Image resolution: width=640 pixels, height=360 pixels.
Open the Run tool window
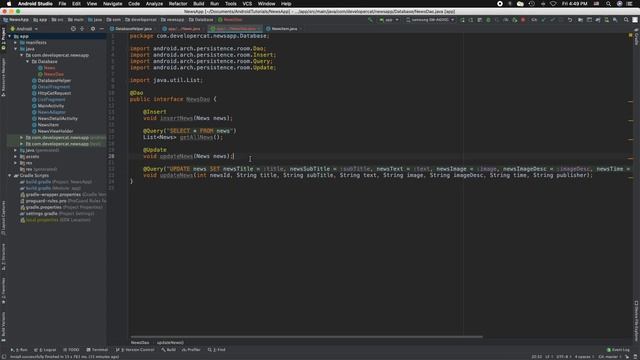coord(19,350)
